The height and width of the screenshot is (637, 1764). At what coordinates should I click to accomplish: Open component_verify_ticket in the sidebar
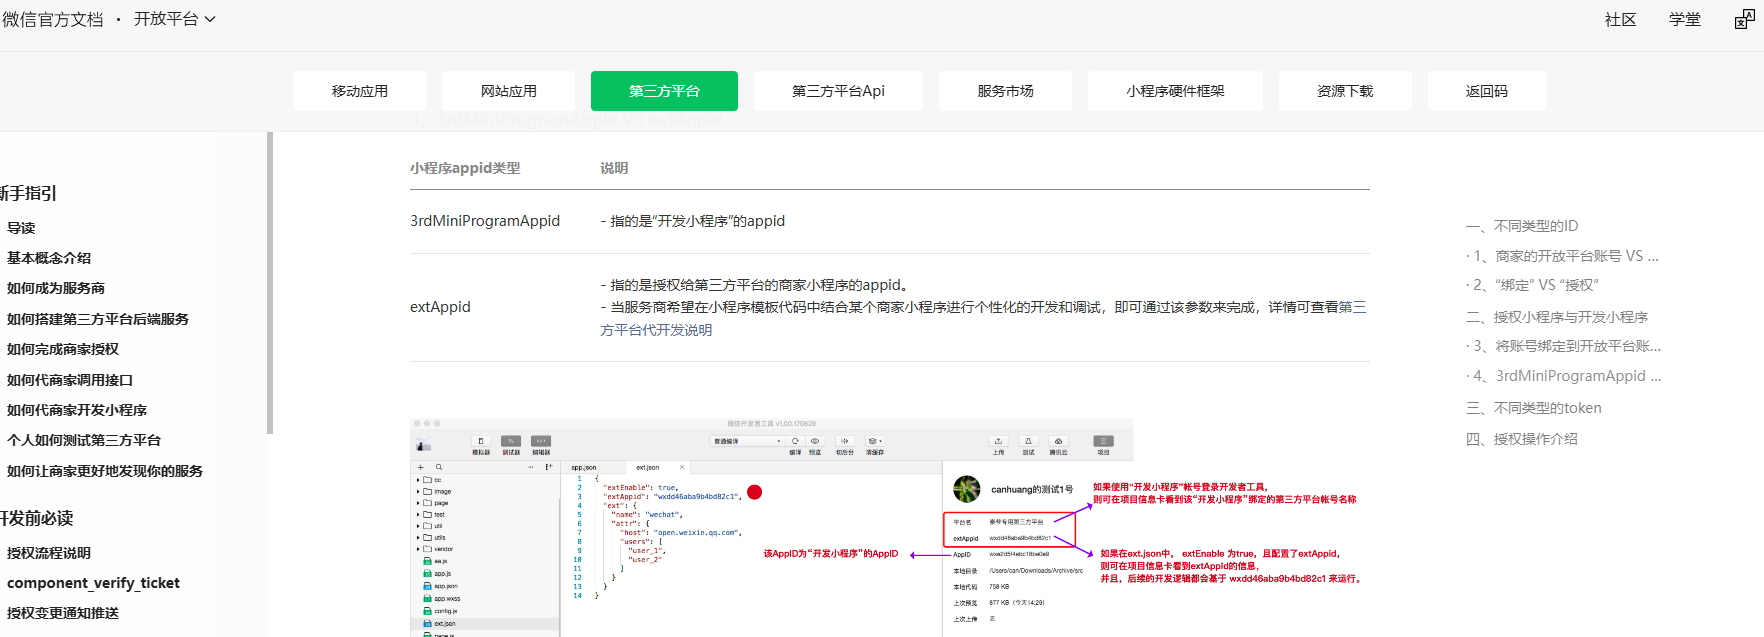coord(93,583)
